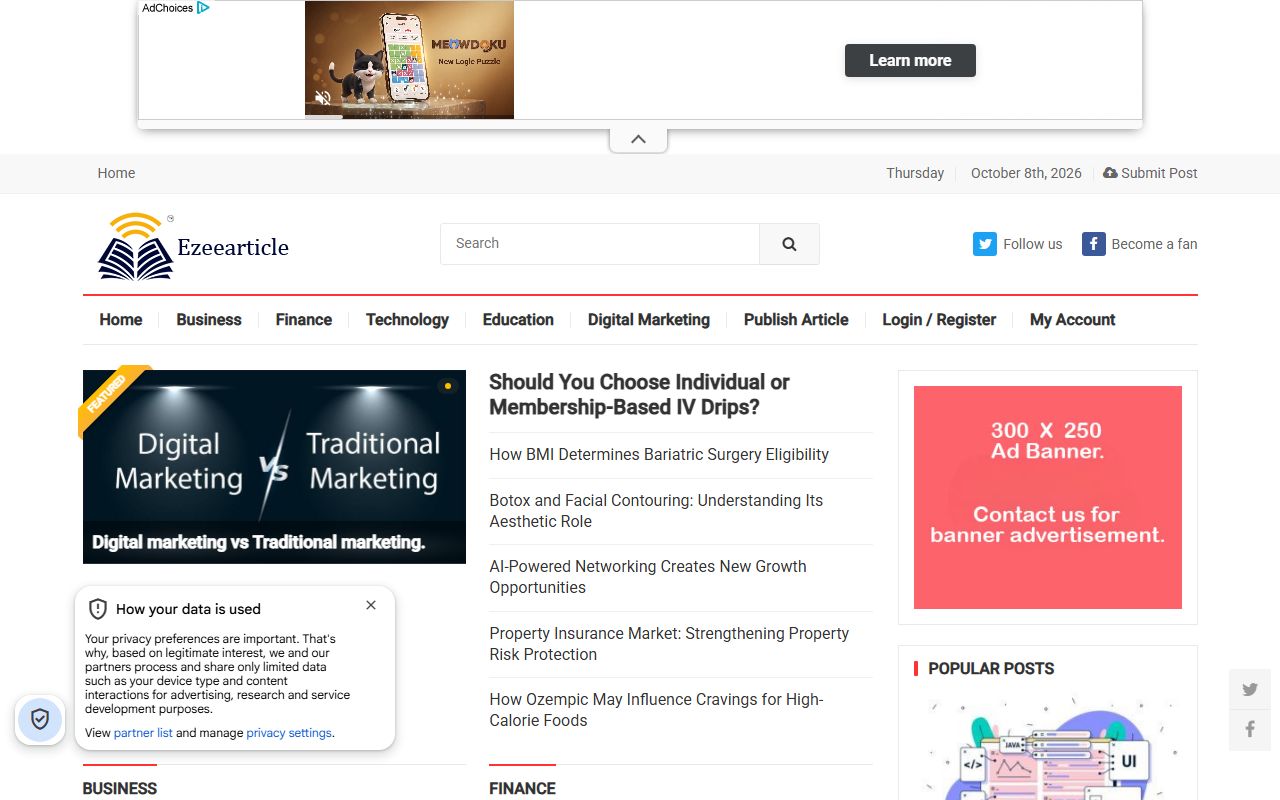Screen dimensions: 1280x800
Task: Focus the Search input field
Action: point(600,244)
